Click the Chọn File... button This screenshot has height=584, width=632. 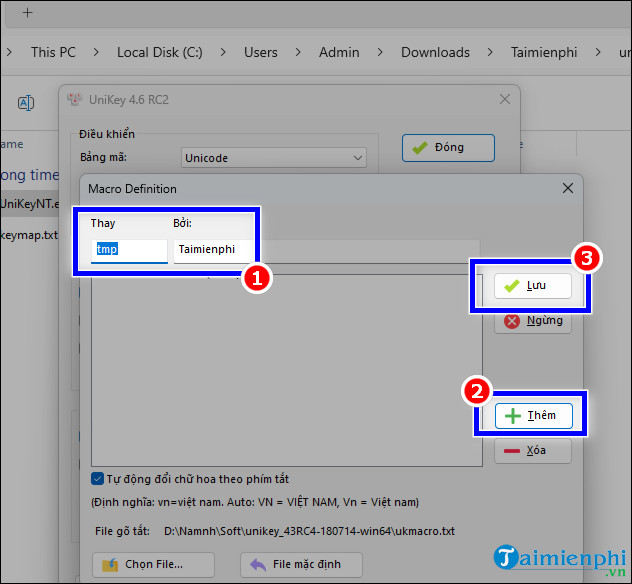coord(153,564)
